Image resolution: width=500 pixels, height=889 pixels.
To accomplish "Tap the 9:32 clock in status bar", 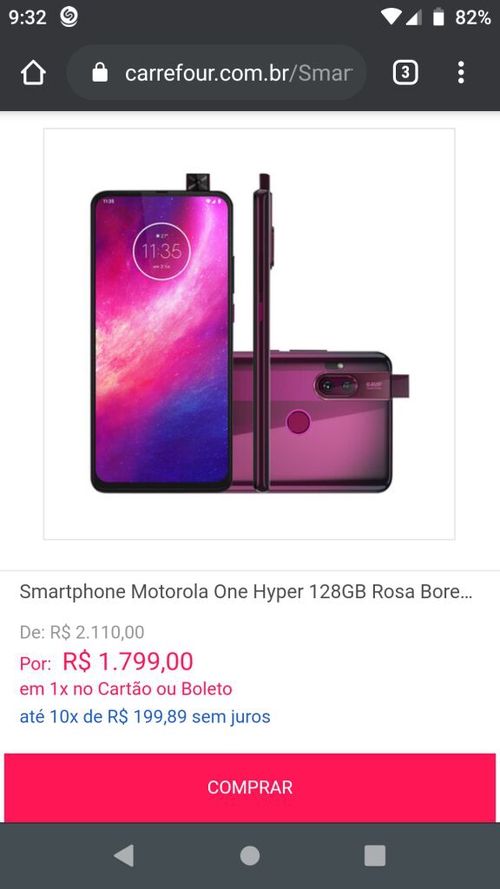I will coord(27,18).
